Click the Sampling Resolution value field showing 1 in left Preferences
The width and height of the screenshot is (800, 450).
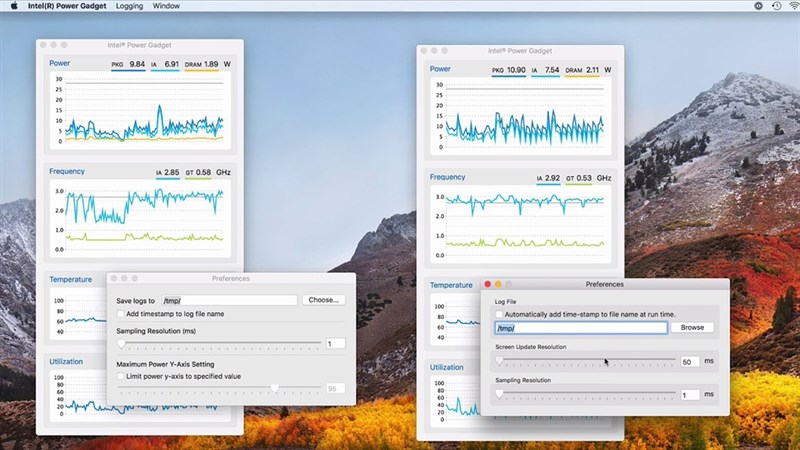click(335, 344)
